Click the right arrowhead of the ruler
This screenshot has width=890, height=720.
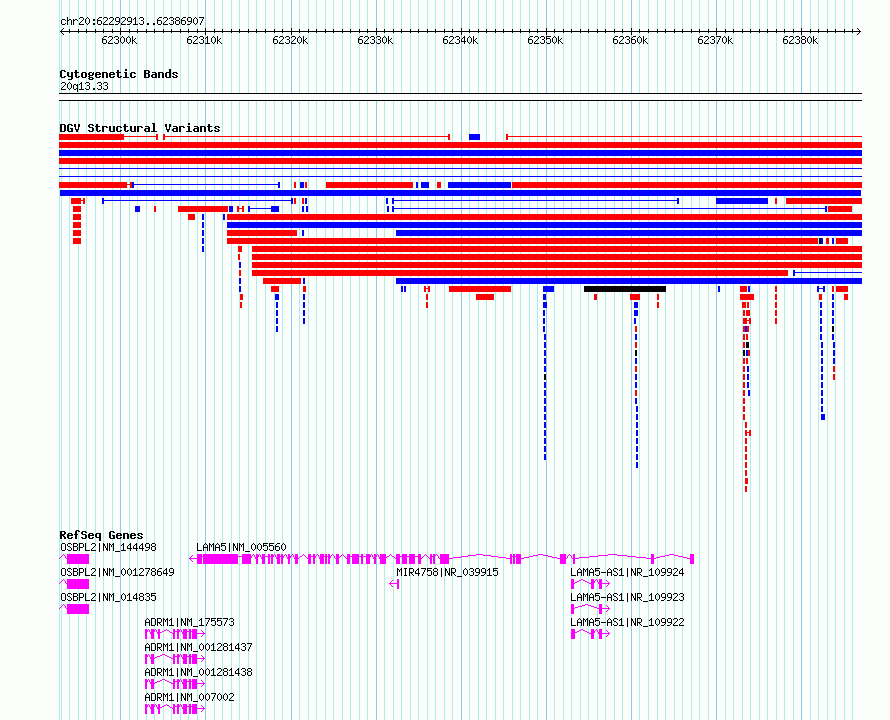point(859,32)
